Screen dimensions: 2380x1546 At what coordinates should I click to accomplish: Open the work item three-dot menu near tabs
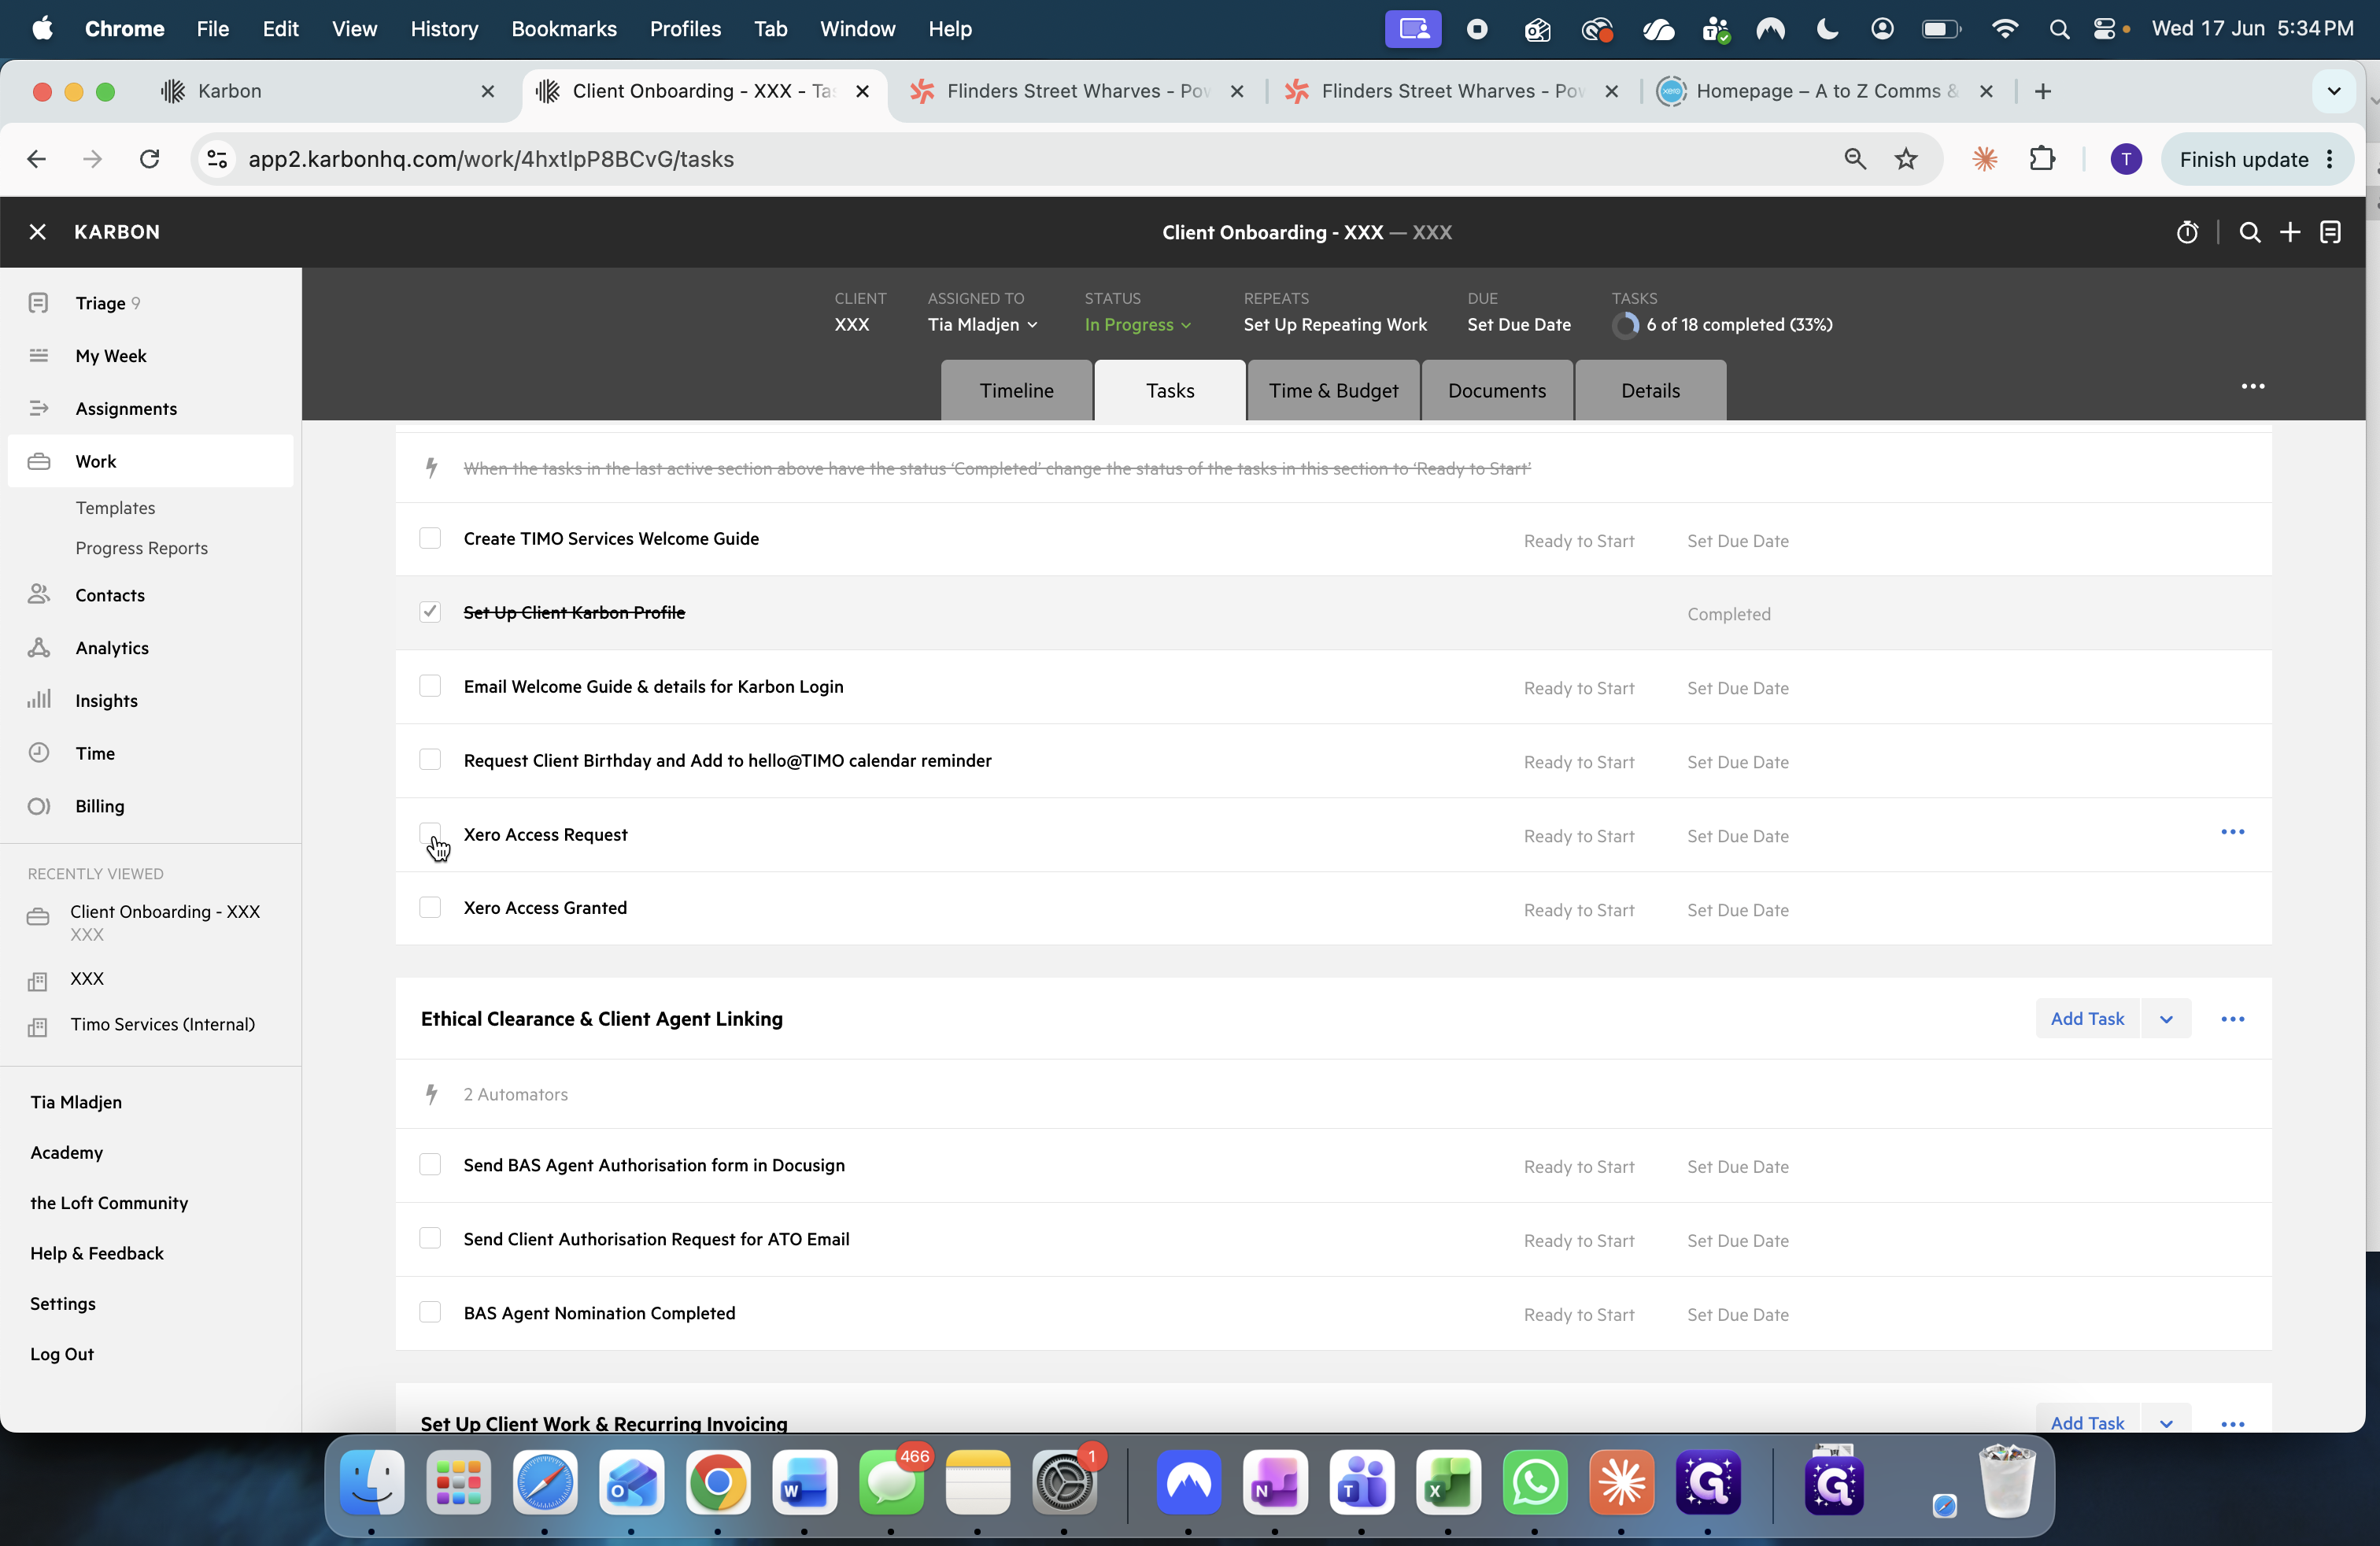pos(2252,386)
